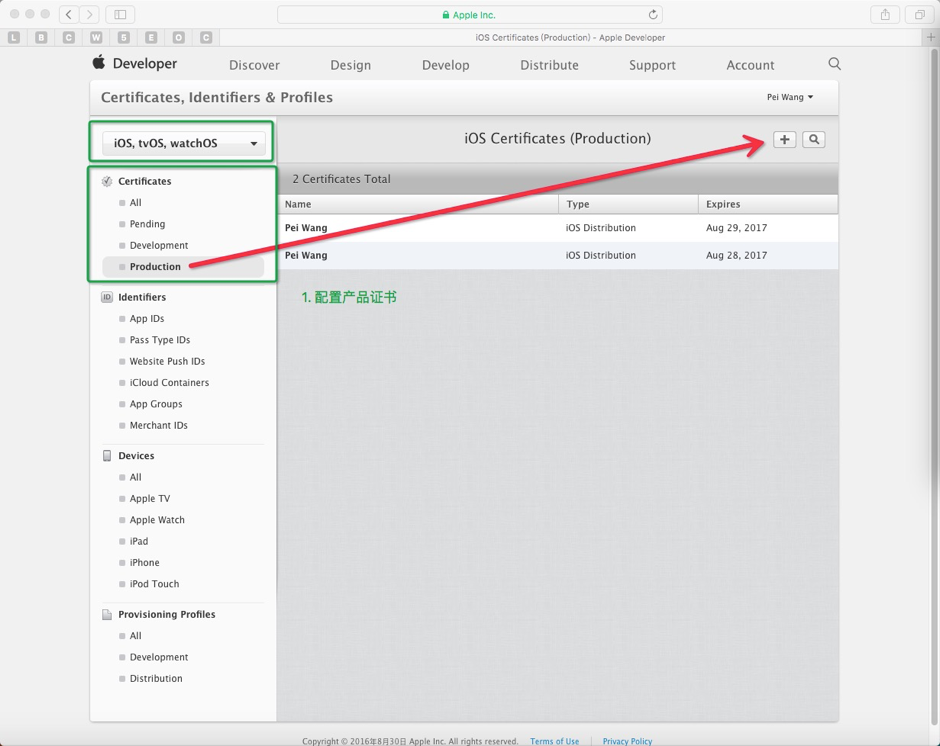Go back with Safari back arrow
This screenshot has height=746, width=940.
69,14
